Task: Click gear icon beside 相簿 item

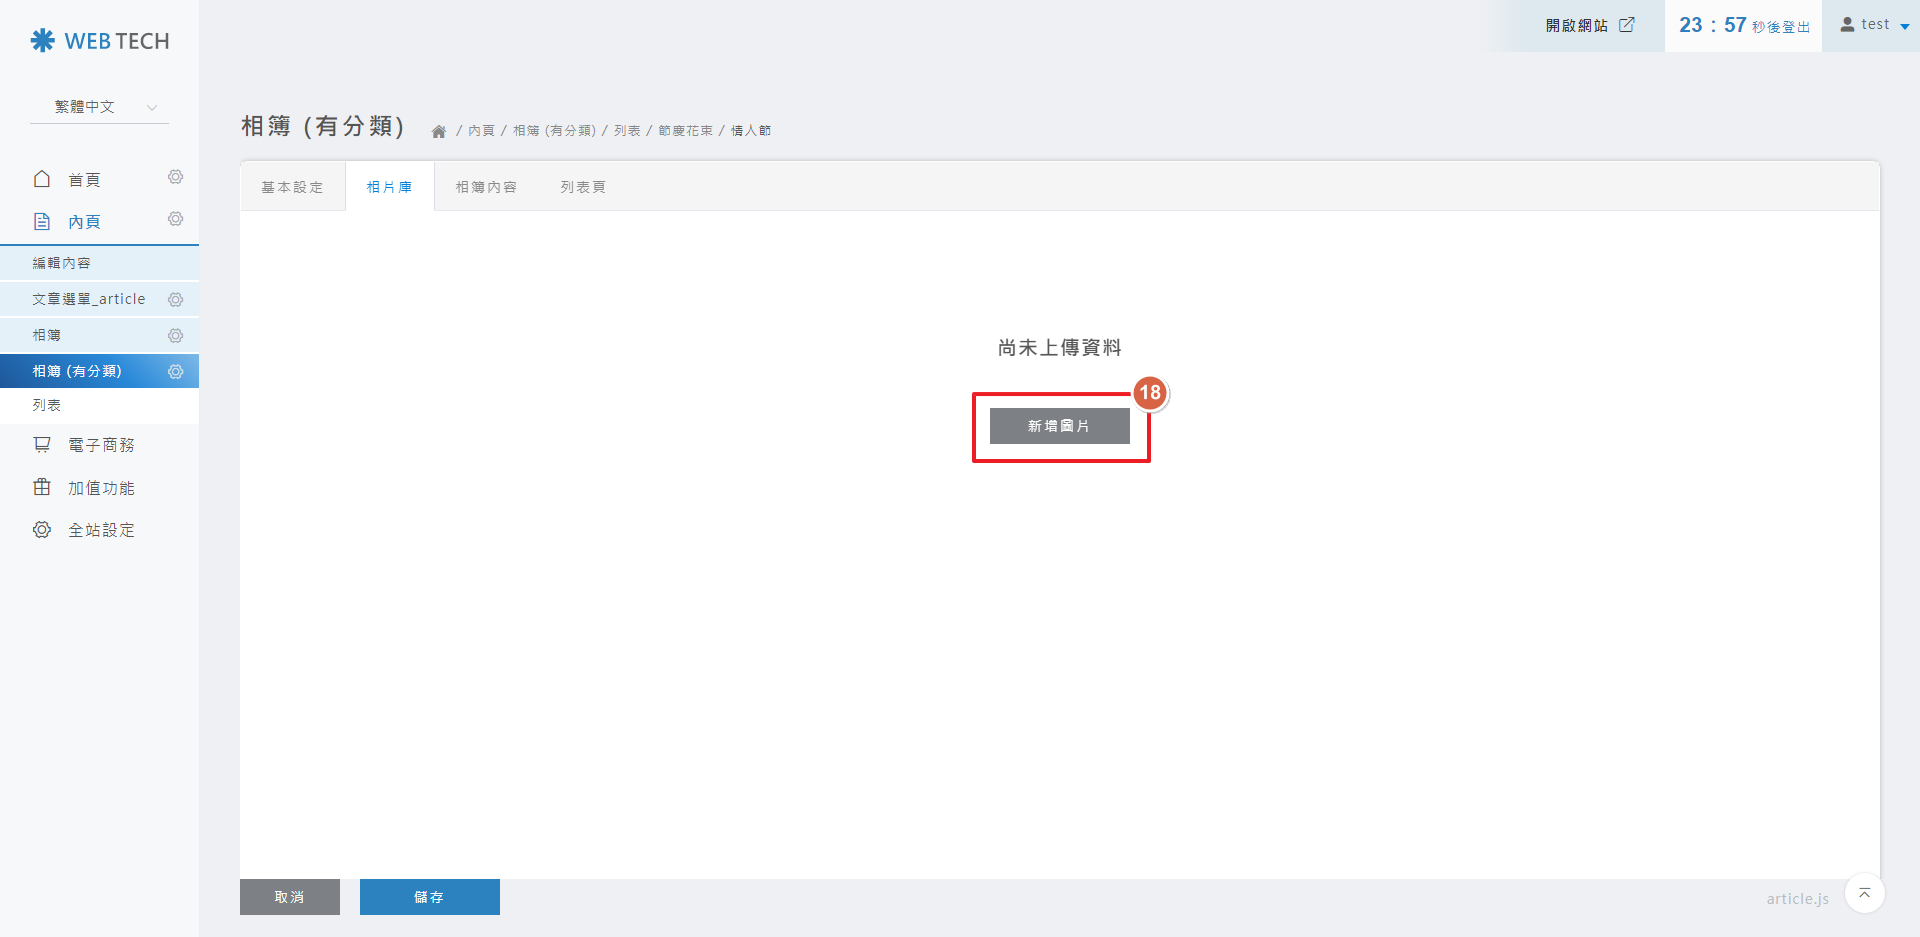Action: click(175, 336)
